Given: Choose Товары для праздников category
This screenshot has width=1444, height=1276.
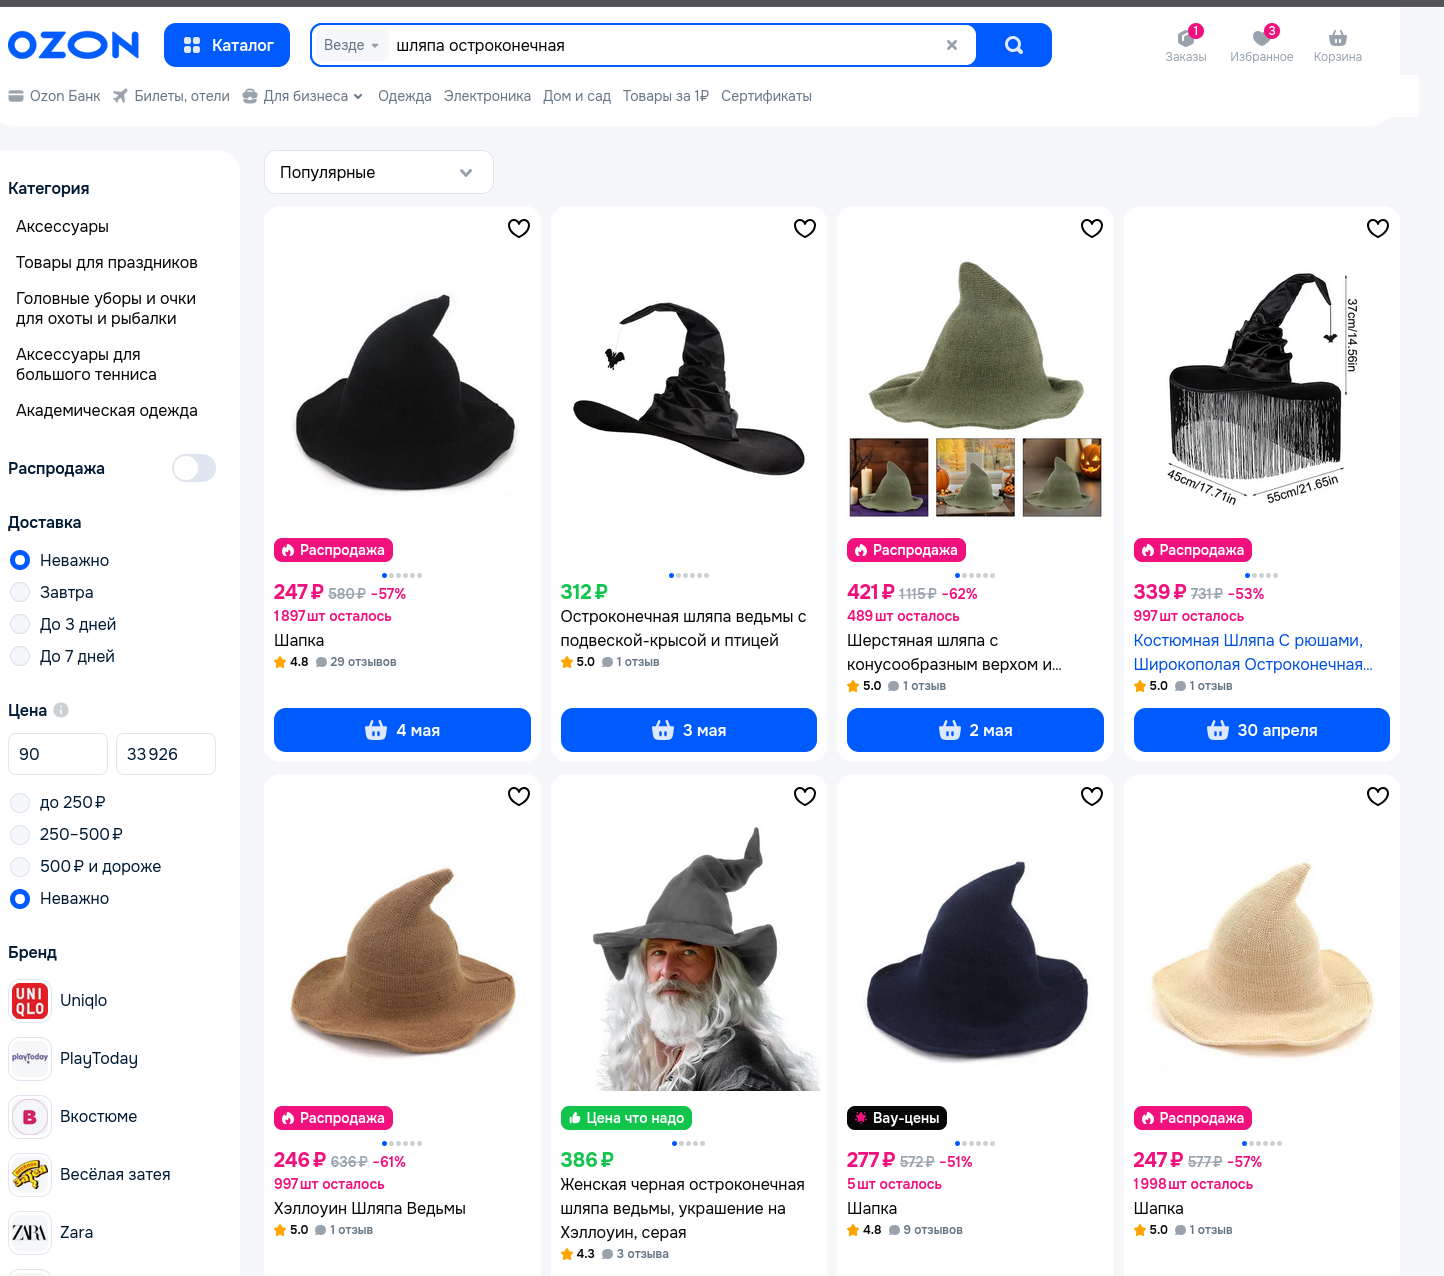Looking at the screenshot, I should pos(107,262).
